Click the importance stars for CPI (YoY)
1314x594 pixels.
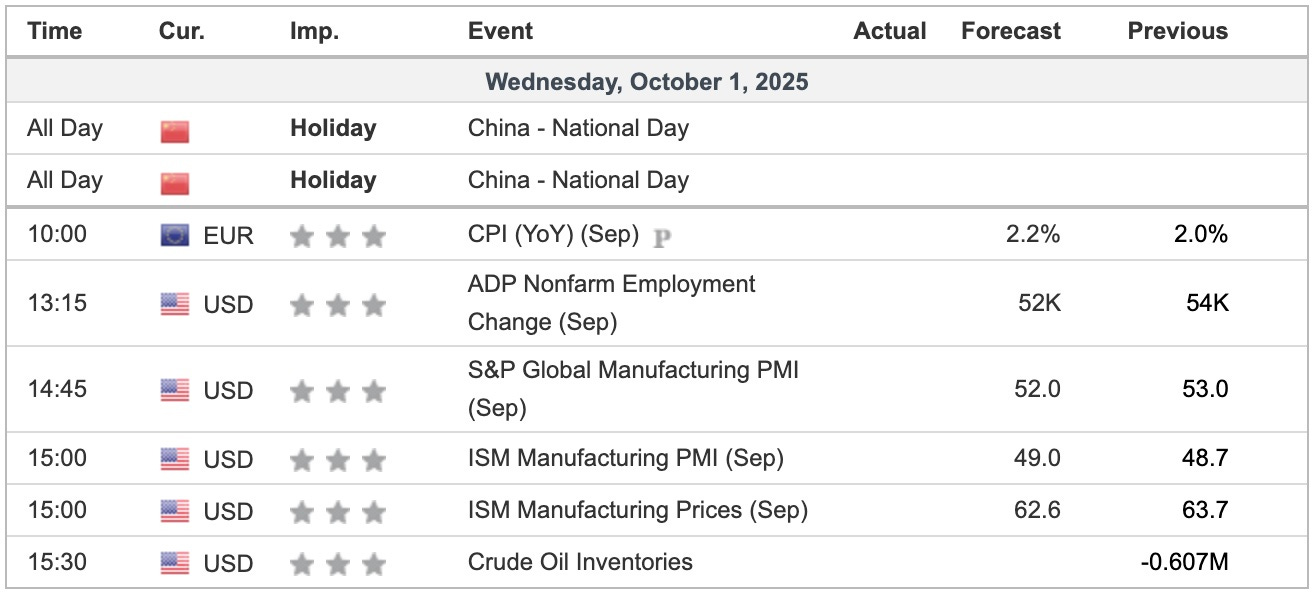pos(337,236)
